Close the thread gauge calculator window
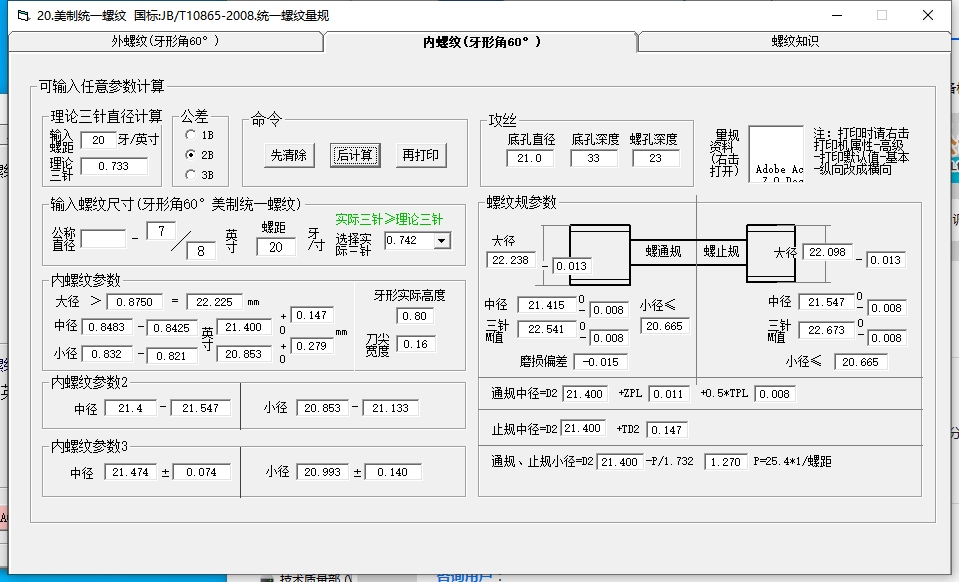The width and height of the screenshot is (959, 582). click(x=929, y=15)
